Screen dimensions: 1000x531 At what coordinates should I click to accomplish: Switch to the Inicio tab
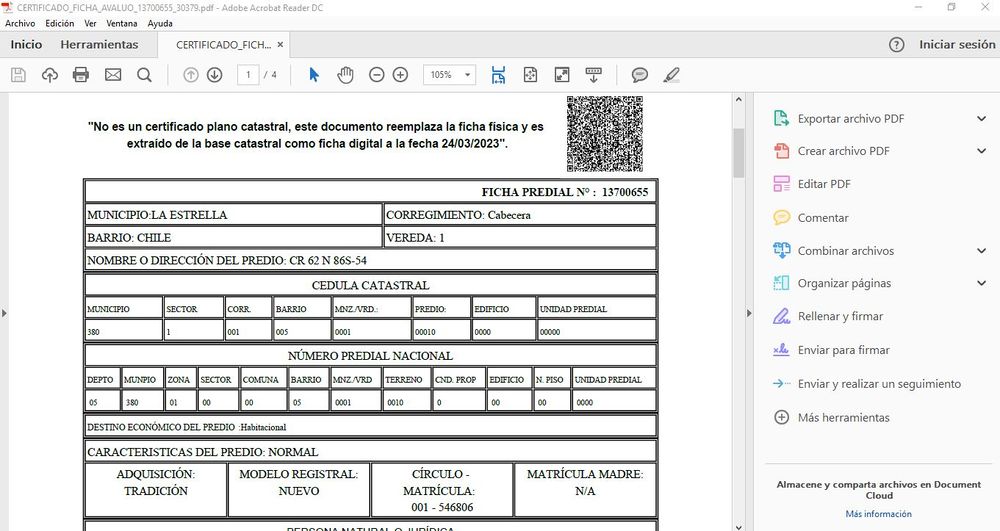click(x=26, y=45)
